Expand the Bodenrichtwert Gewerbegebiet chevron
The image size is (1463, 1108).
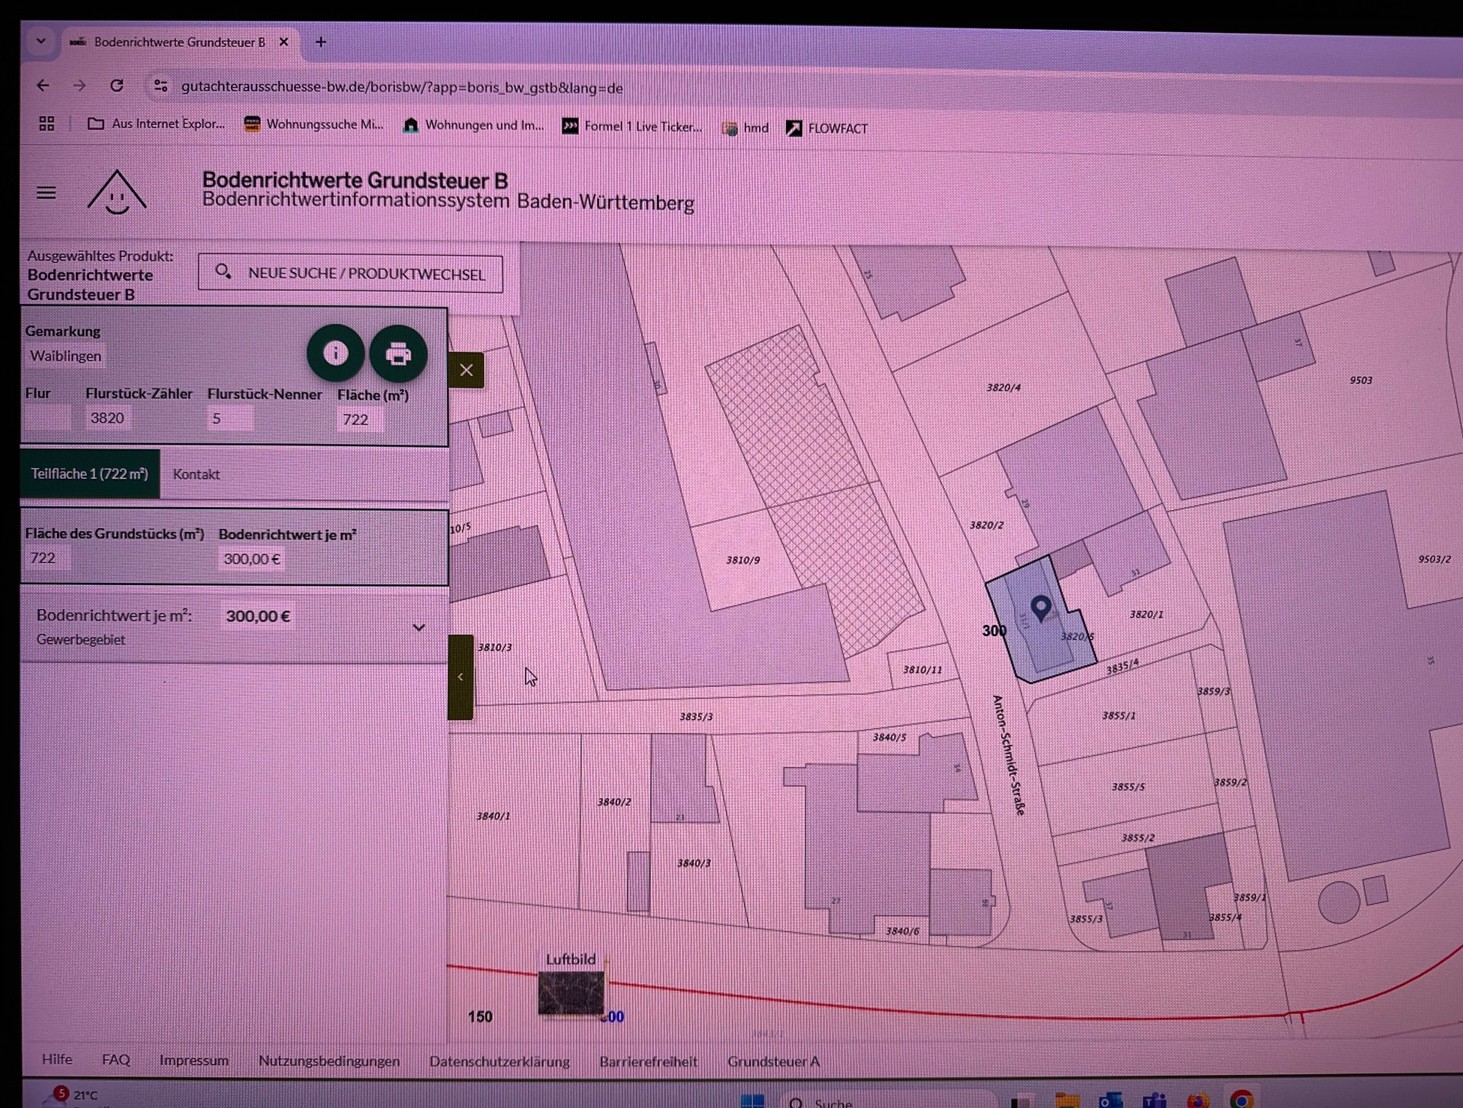[x=418, y=628]
